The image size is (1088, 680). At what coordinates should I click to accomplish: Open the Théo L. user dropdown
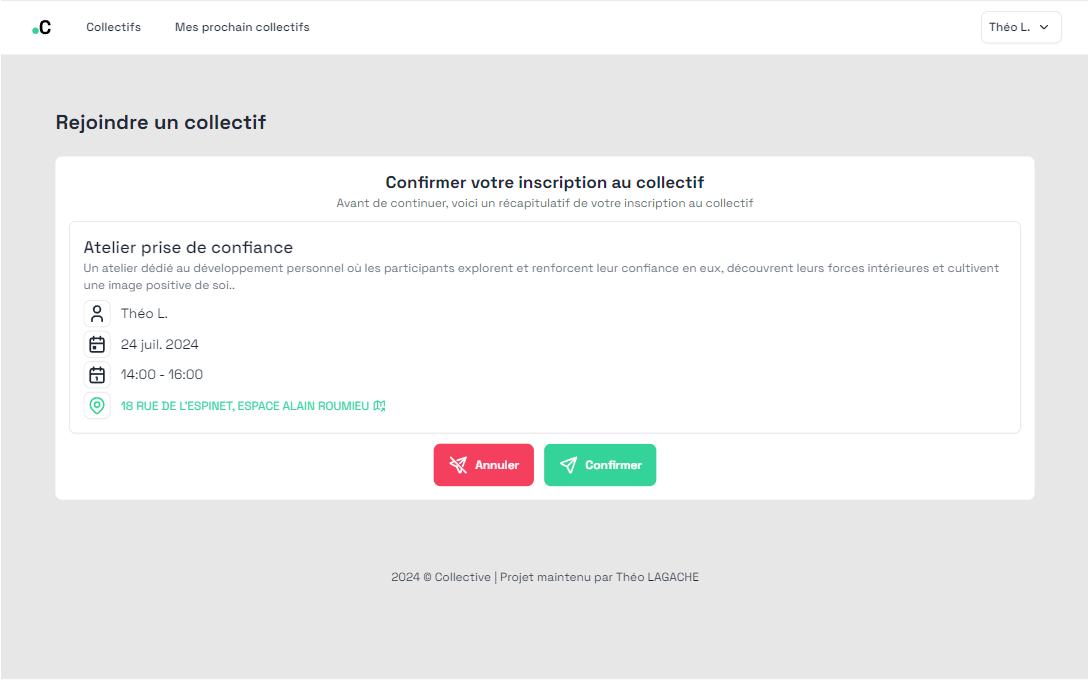(x=1021, y=27)
